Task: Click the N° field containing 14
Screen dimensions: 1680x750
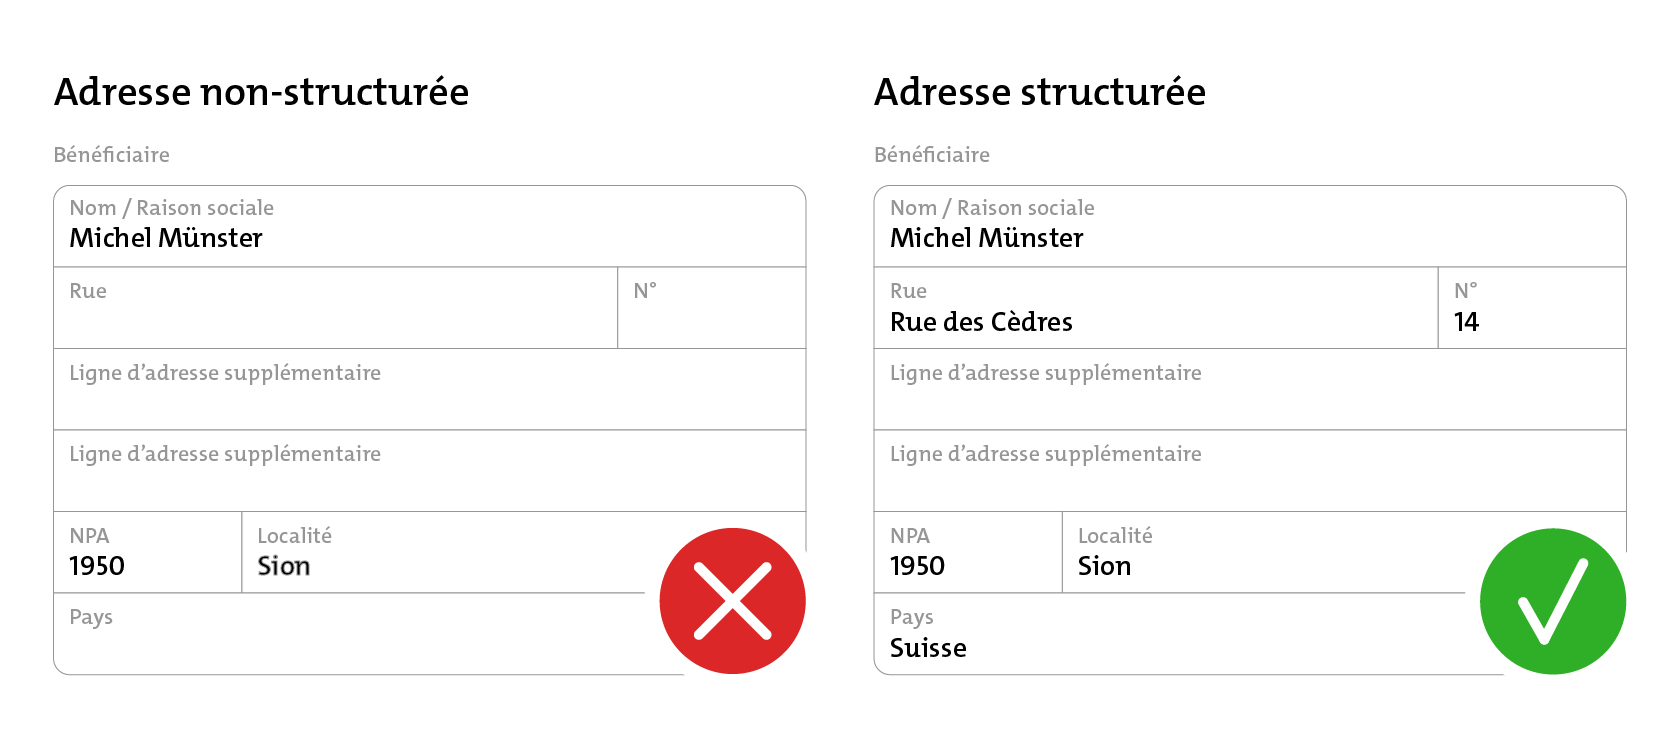Action: (1532, 308)
